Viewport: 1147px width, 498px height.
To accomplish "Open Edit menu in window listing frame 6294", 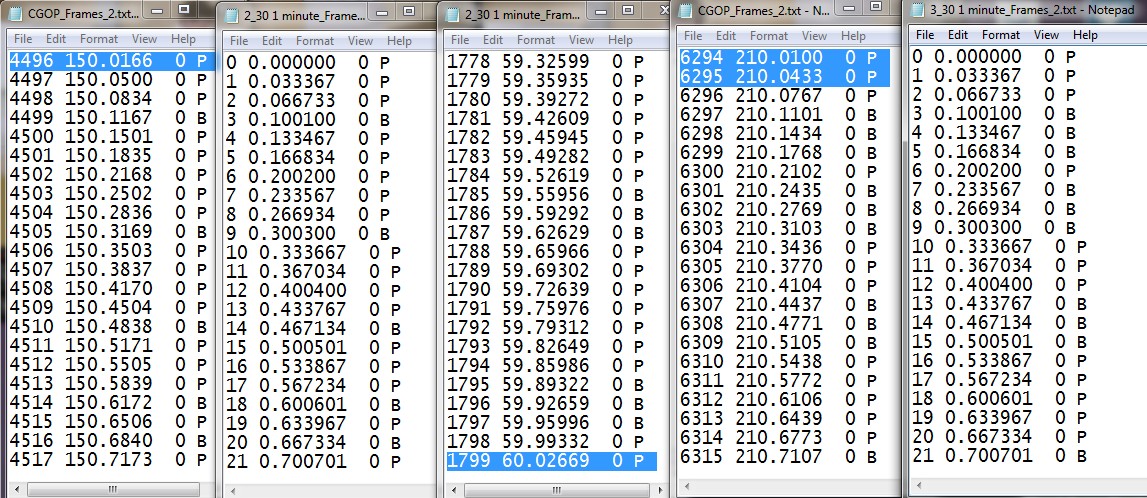I will pyautogui.click(x=726, y=36).
